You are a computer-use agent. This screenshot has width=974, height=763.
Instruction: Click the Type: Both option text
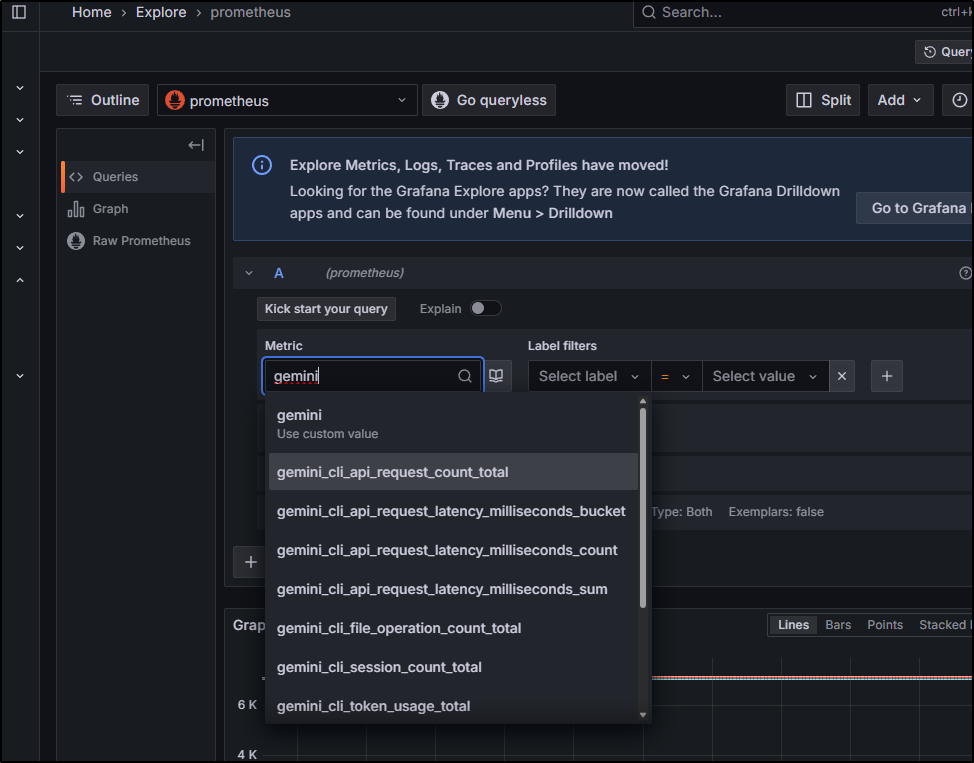coord(681,512)
